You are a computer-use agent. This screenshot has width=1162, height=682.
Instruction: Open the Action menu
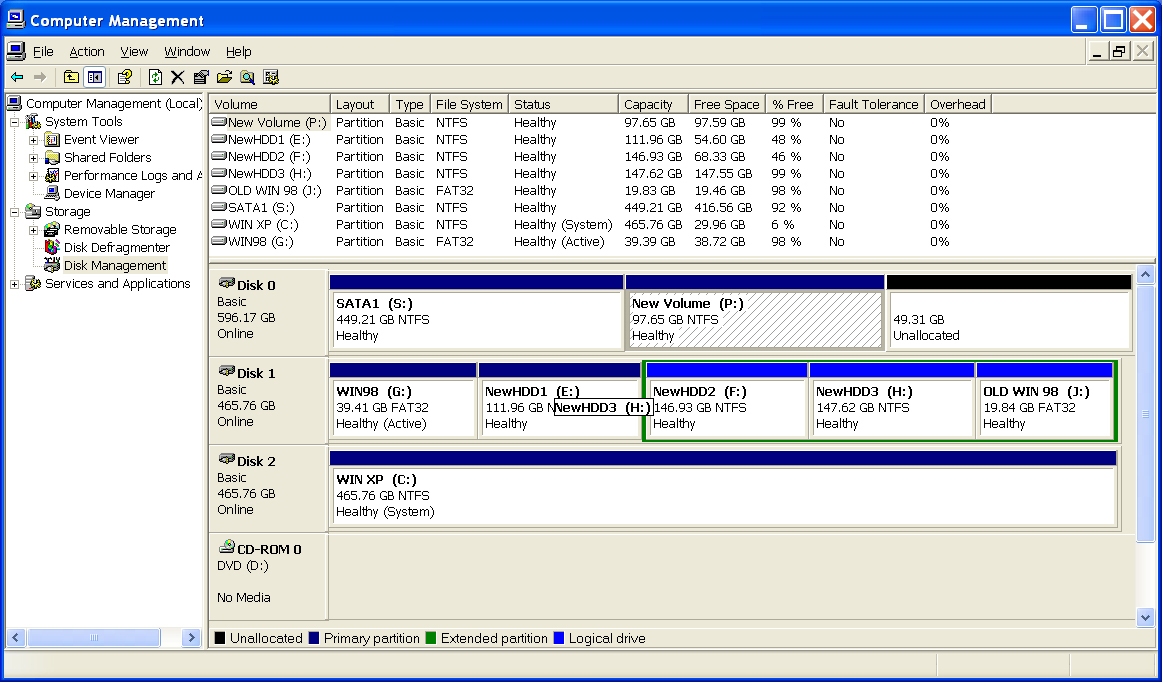[86, 52]
